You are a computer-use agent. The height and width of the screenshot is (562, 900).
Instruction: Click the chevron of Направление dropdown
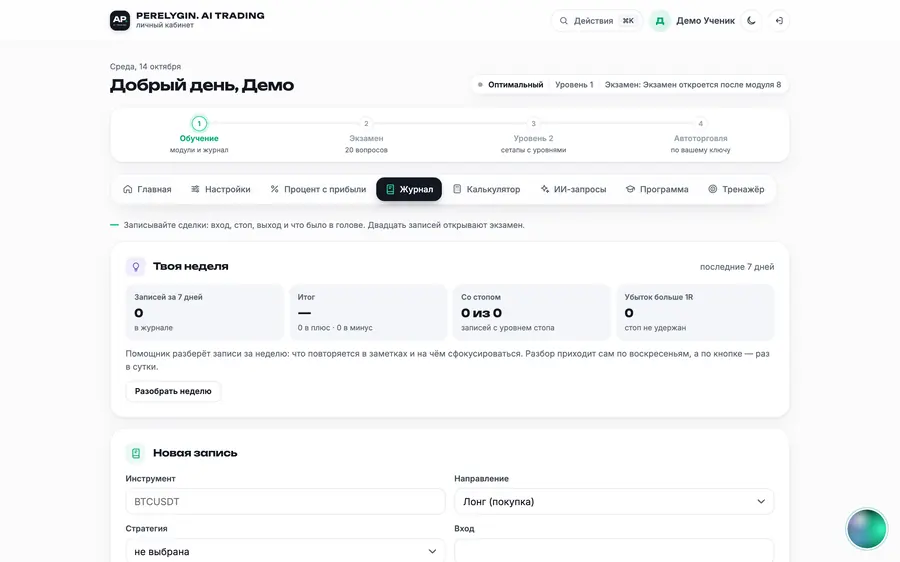pos(761,502)
